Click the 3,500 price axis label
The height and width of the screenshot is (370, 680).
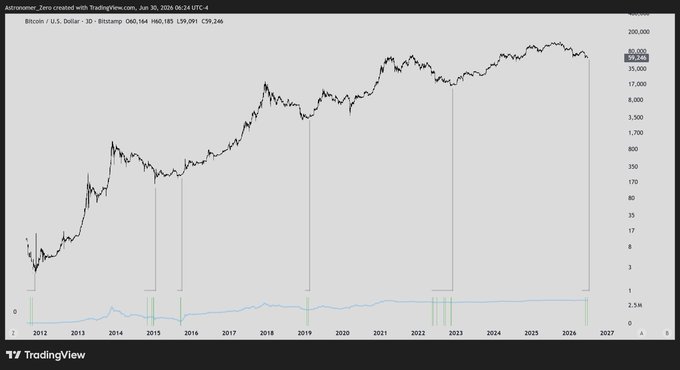coord(635,117)
